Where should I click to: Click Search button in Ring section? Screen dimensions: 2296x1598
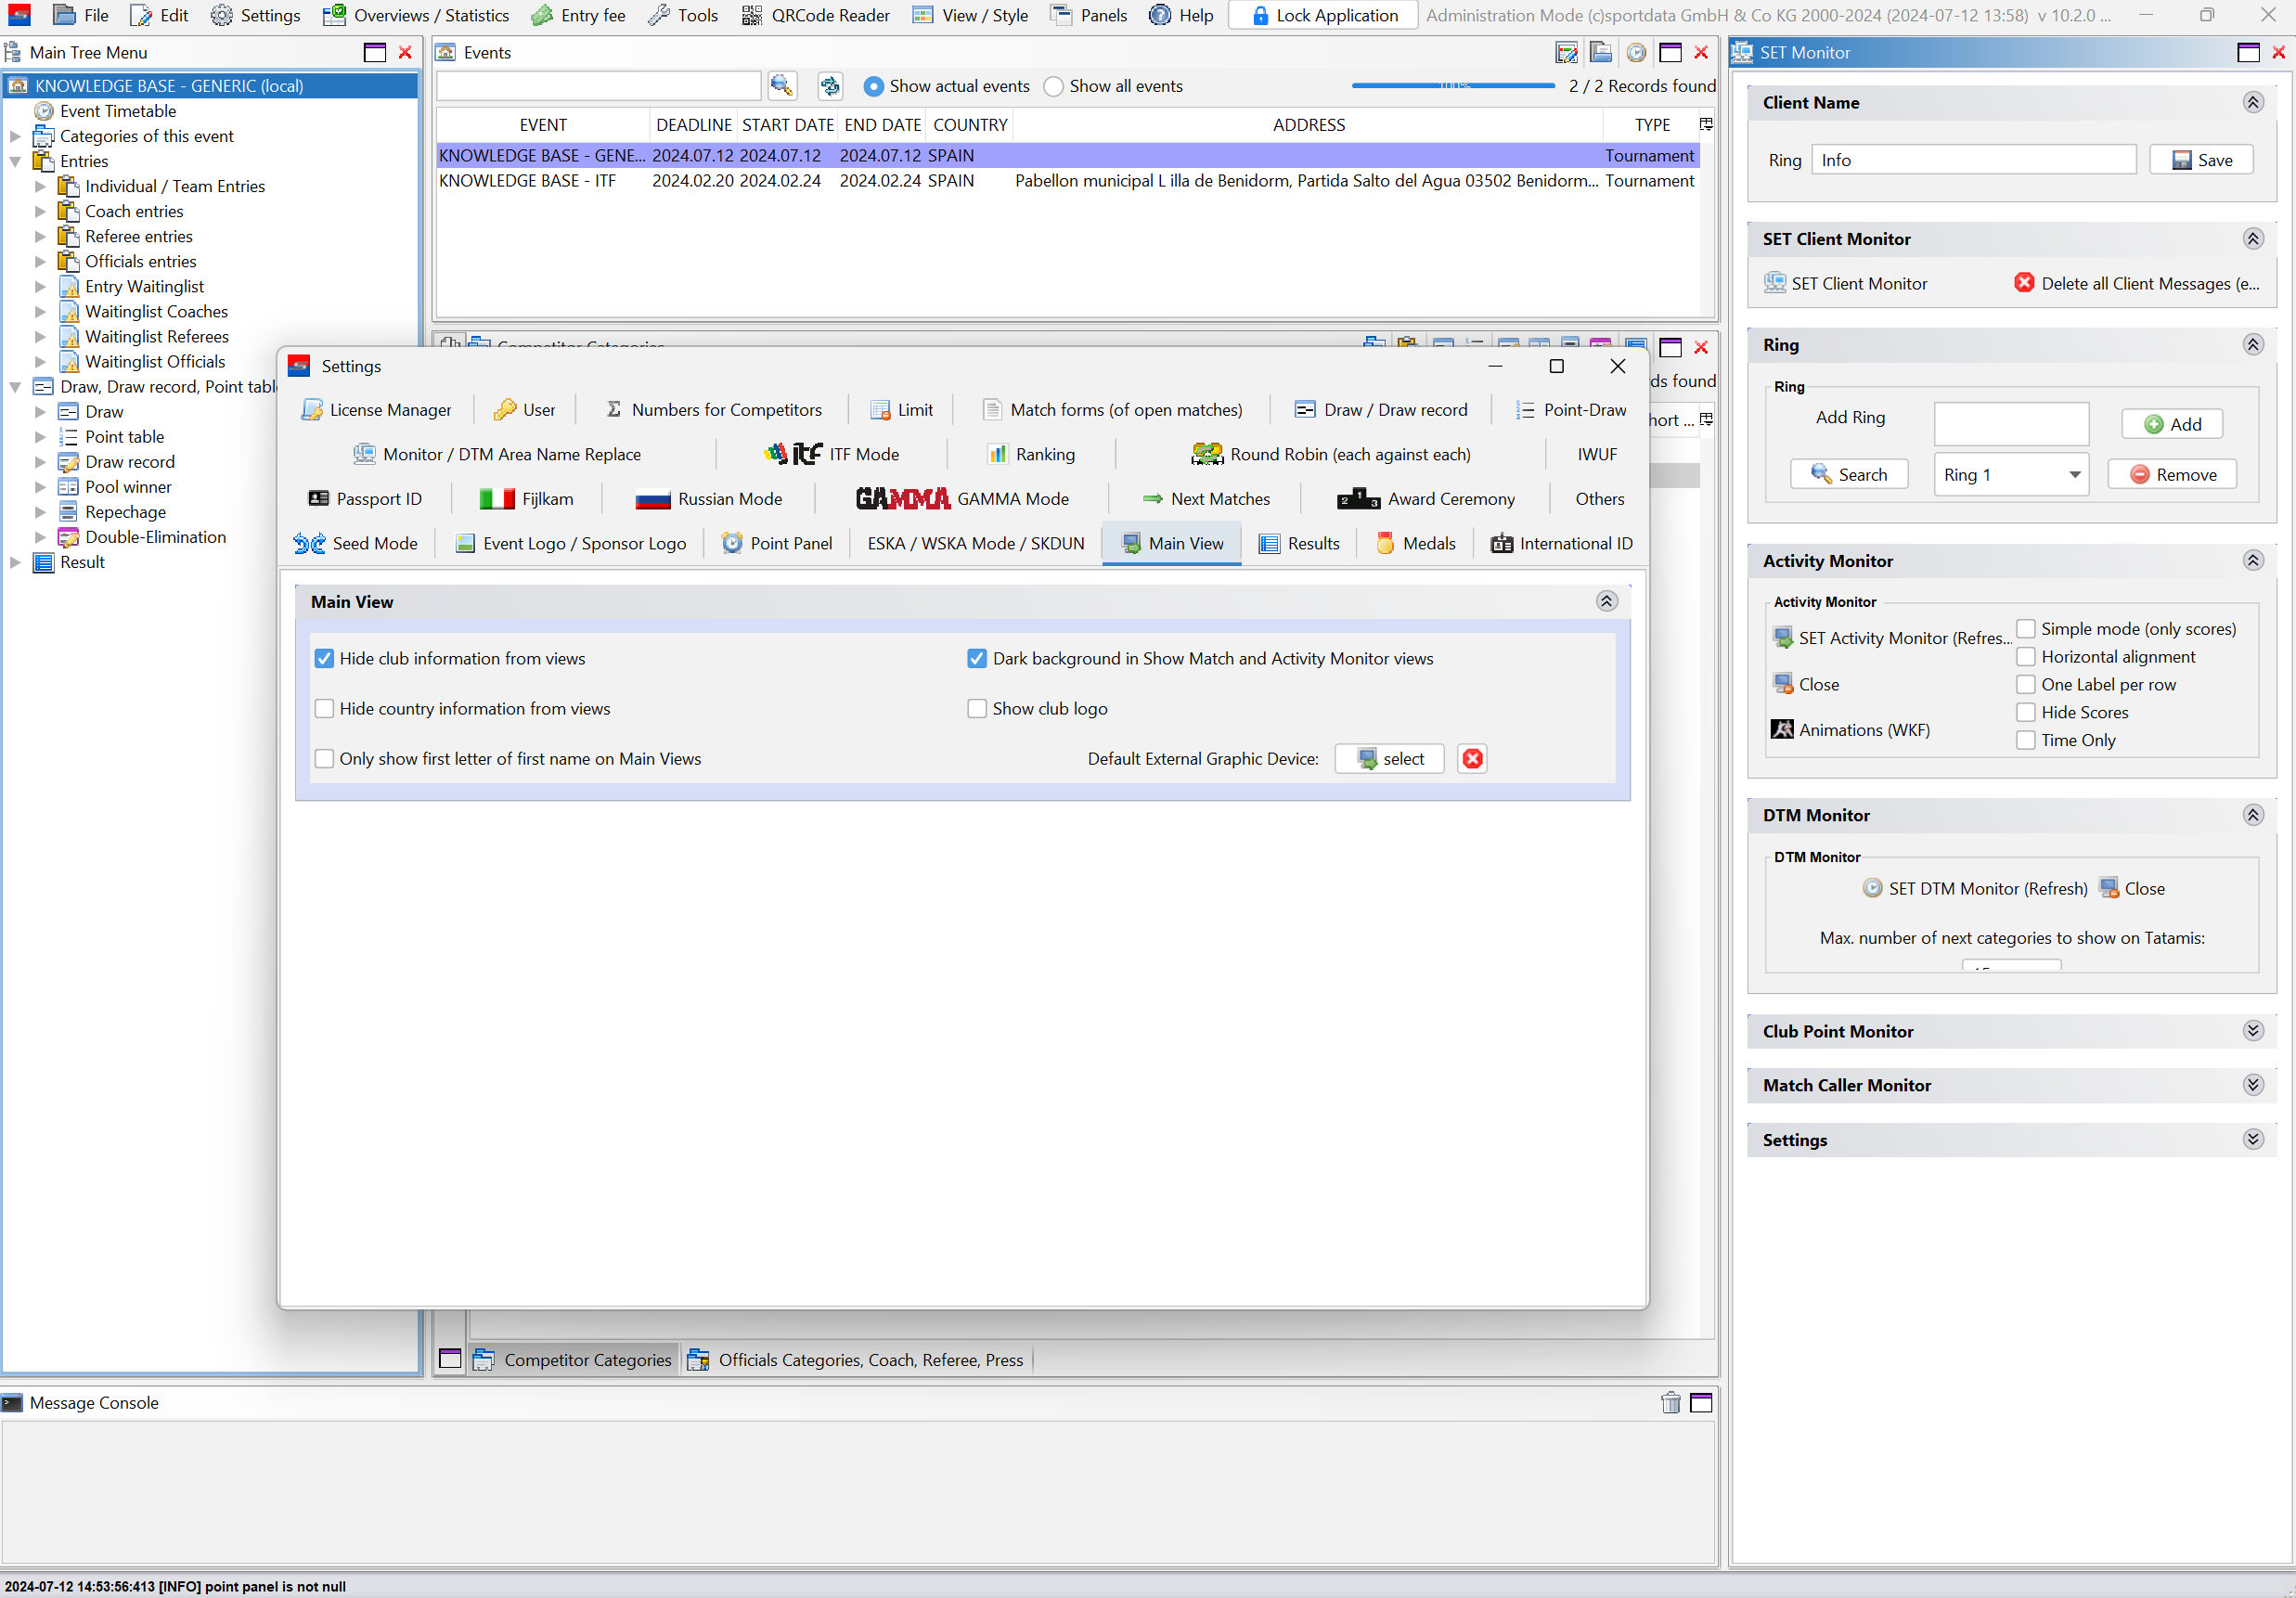(1848, 474)
